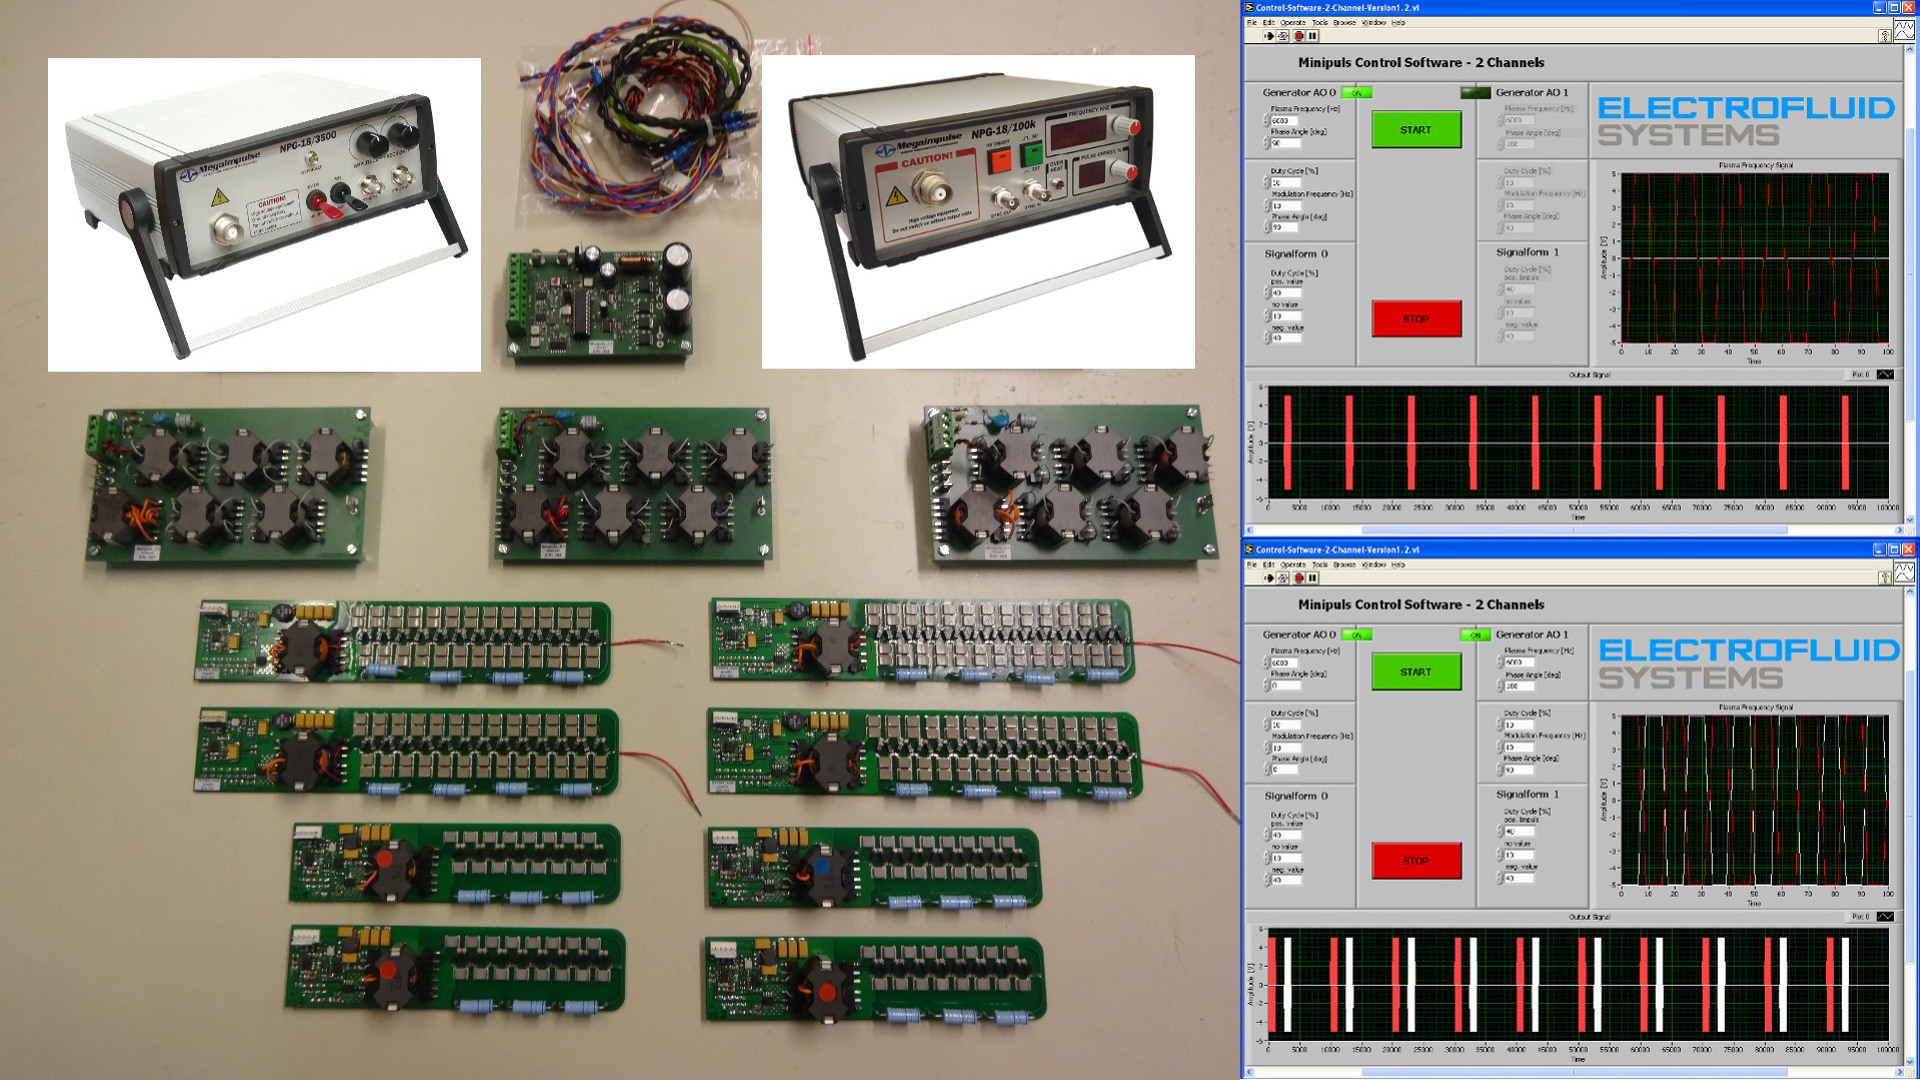Image resolution: width=1920 pixels, height=1080 pixels.
Task: Click AO 0 Modulation Frequency stepper arrows, lower window
Action: coord(1267,748)
